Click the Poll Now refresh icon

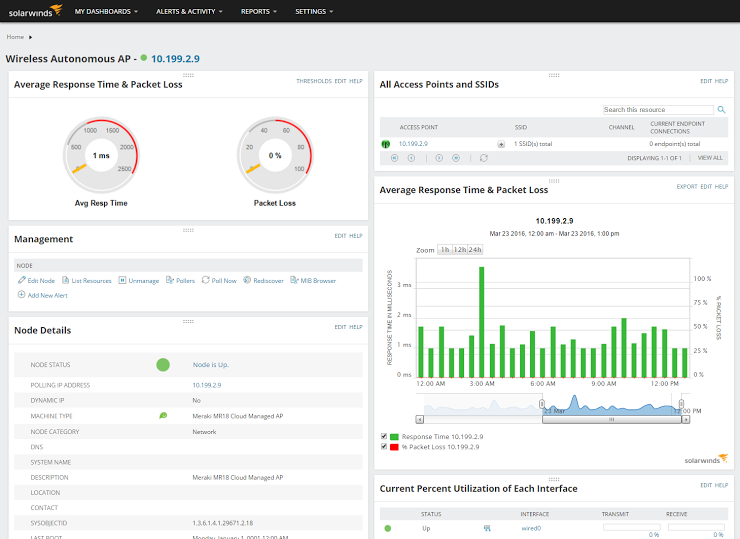click(x=206, y=281)
